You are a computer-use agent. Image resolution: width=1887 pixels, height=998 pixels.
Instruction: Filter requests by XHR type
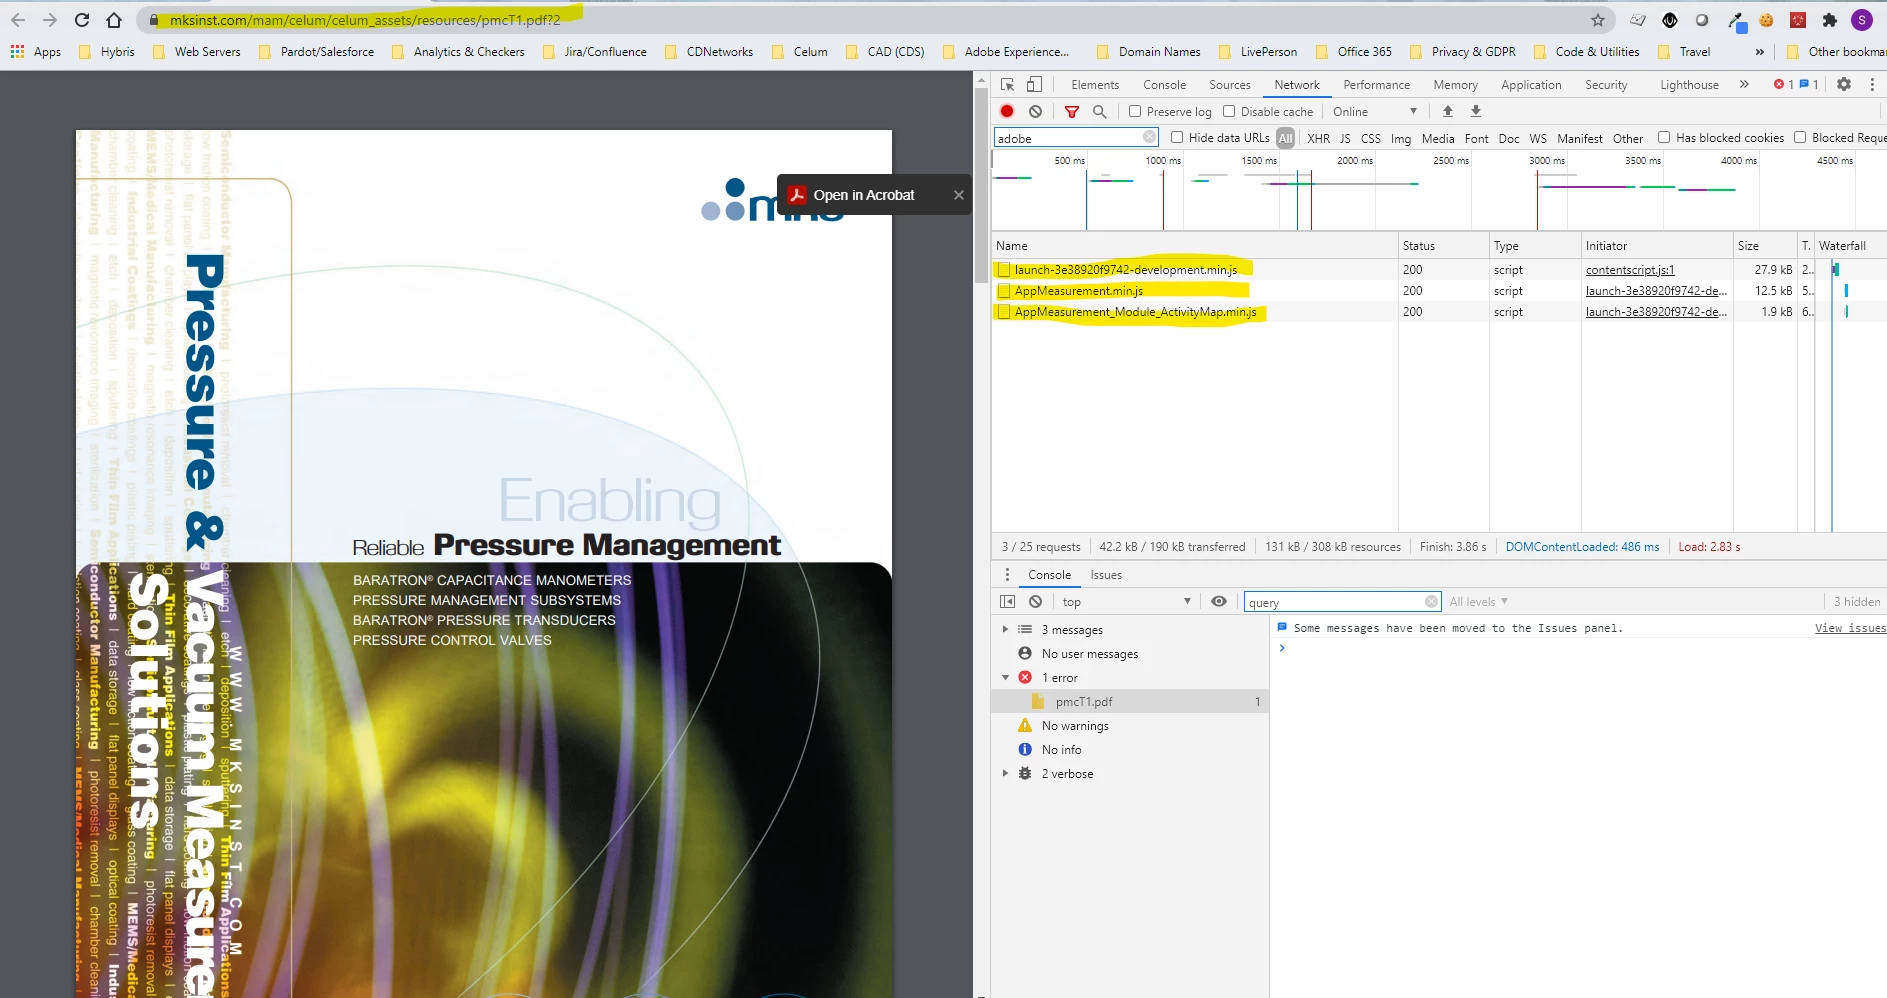1318,138
